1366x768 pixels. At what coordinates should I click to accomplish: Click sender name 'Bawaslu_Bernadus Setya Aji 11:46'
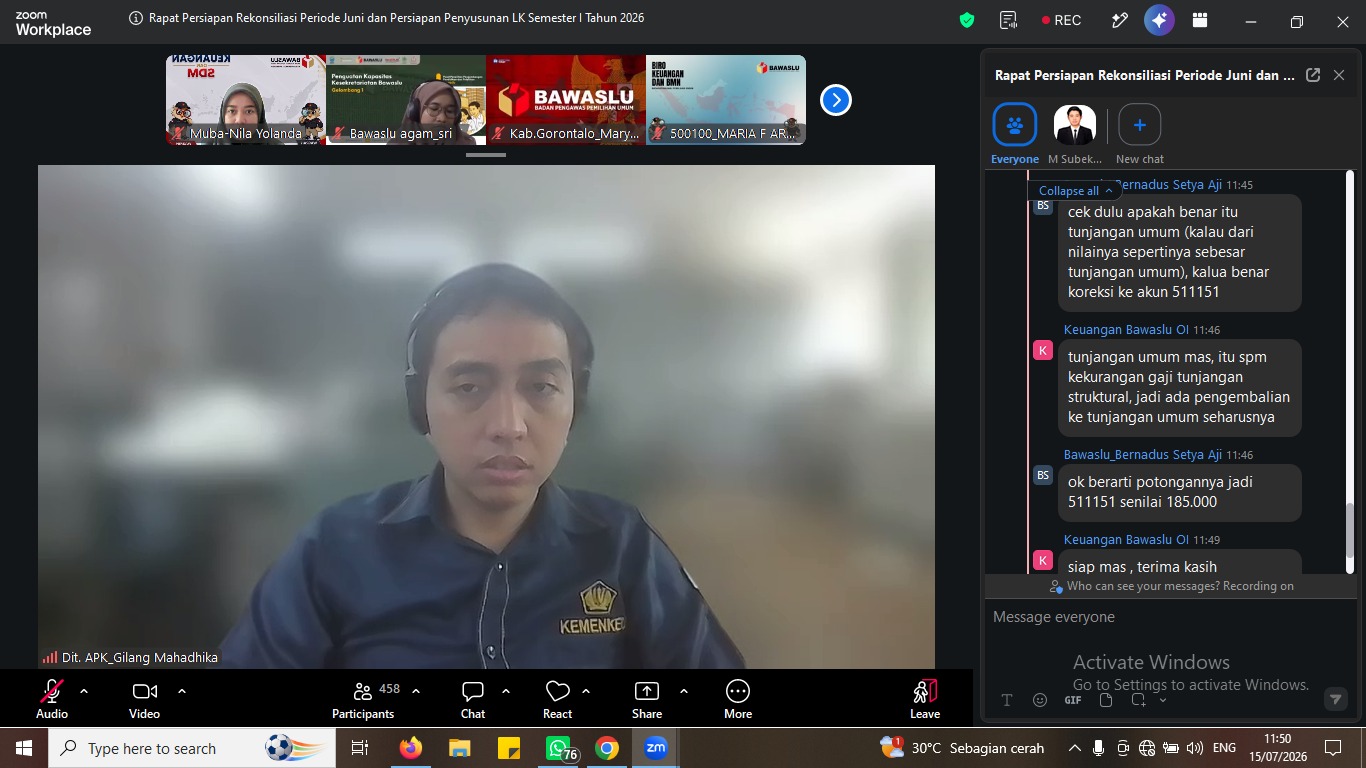[x=1158, y=454]
